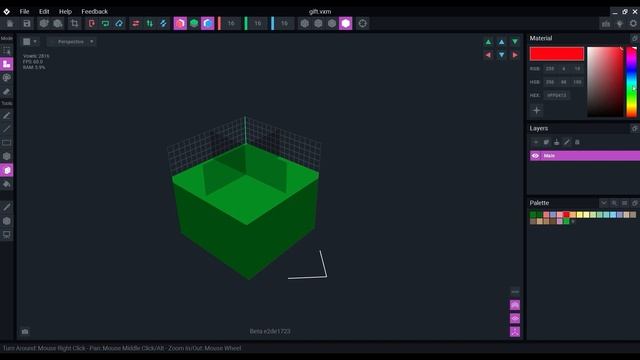Select the box selection mode icon
This screenshot has width=640, height=360.
tap(7, 51)
